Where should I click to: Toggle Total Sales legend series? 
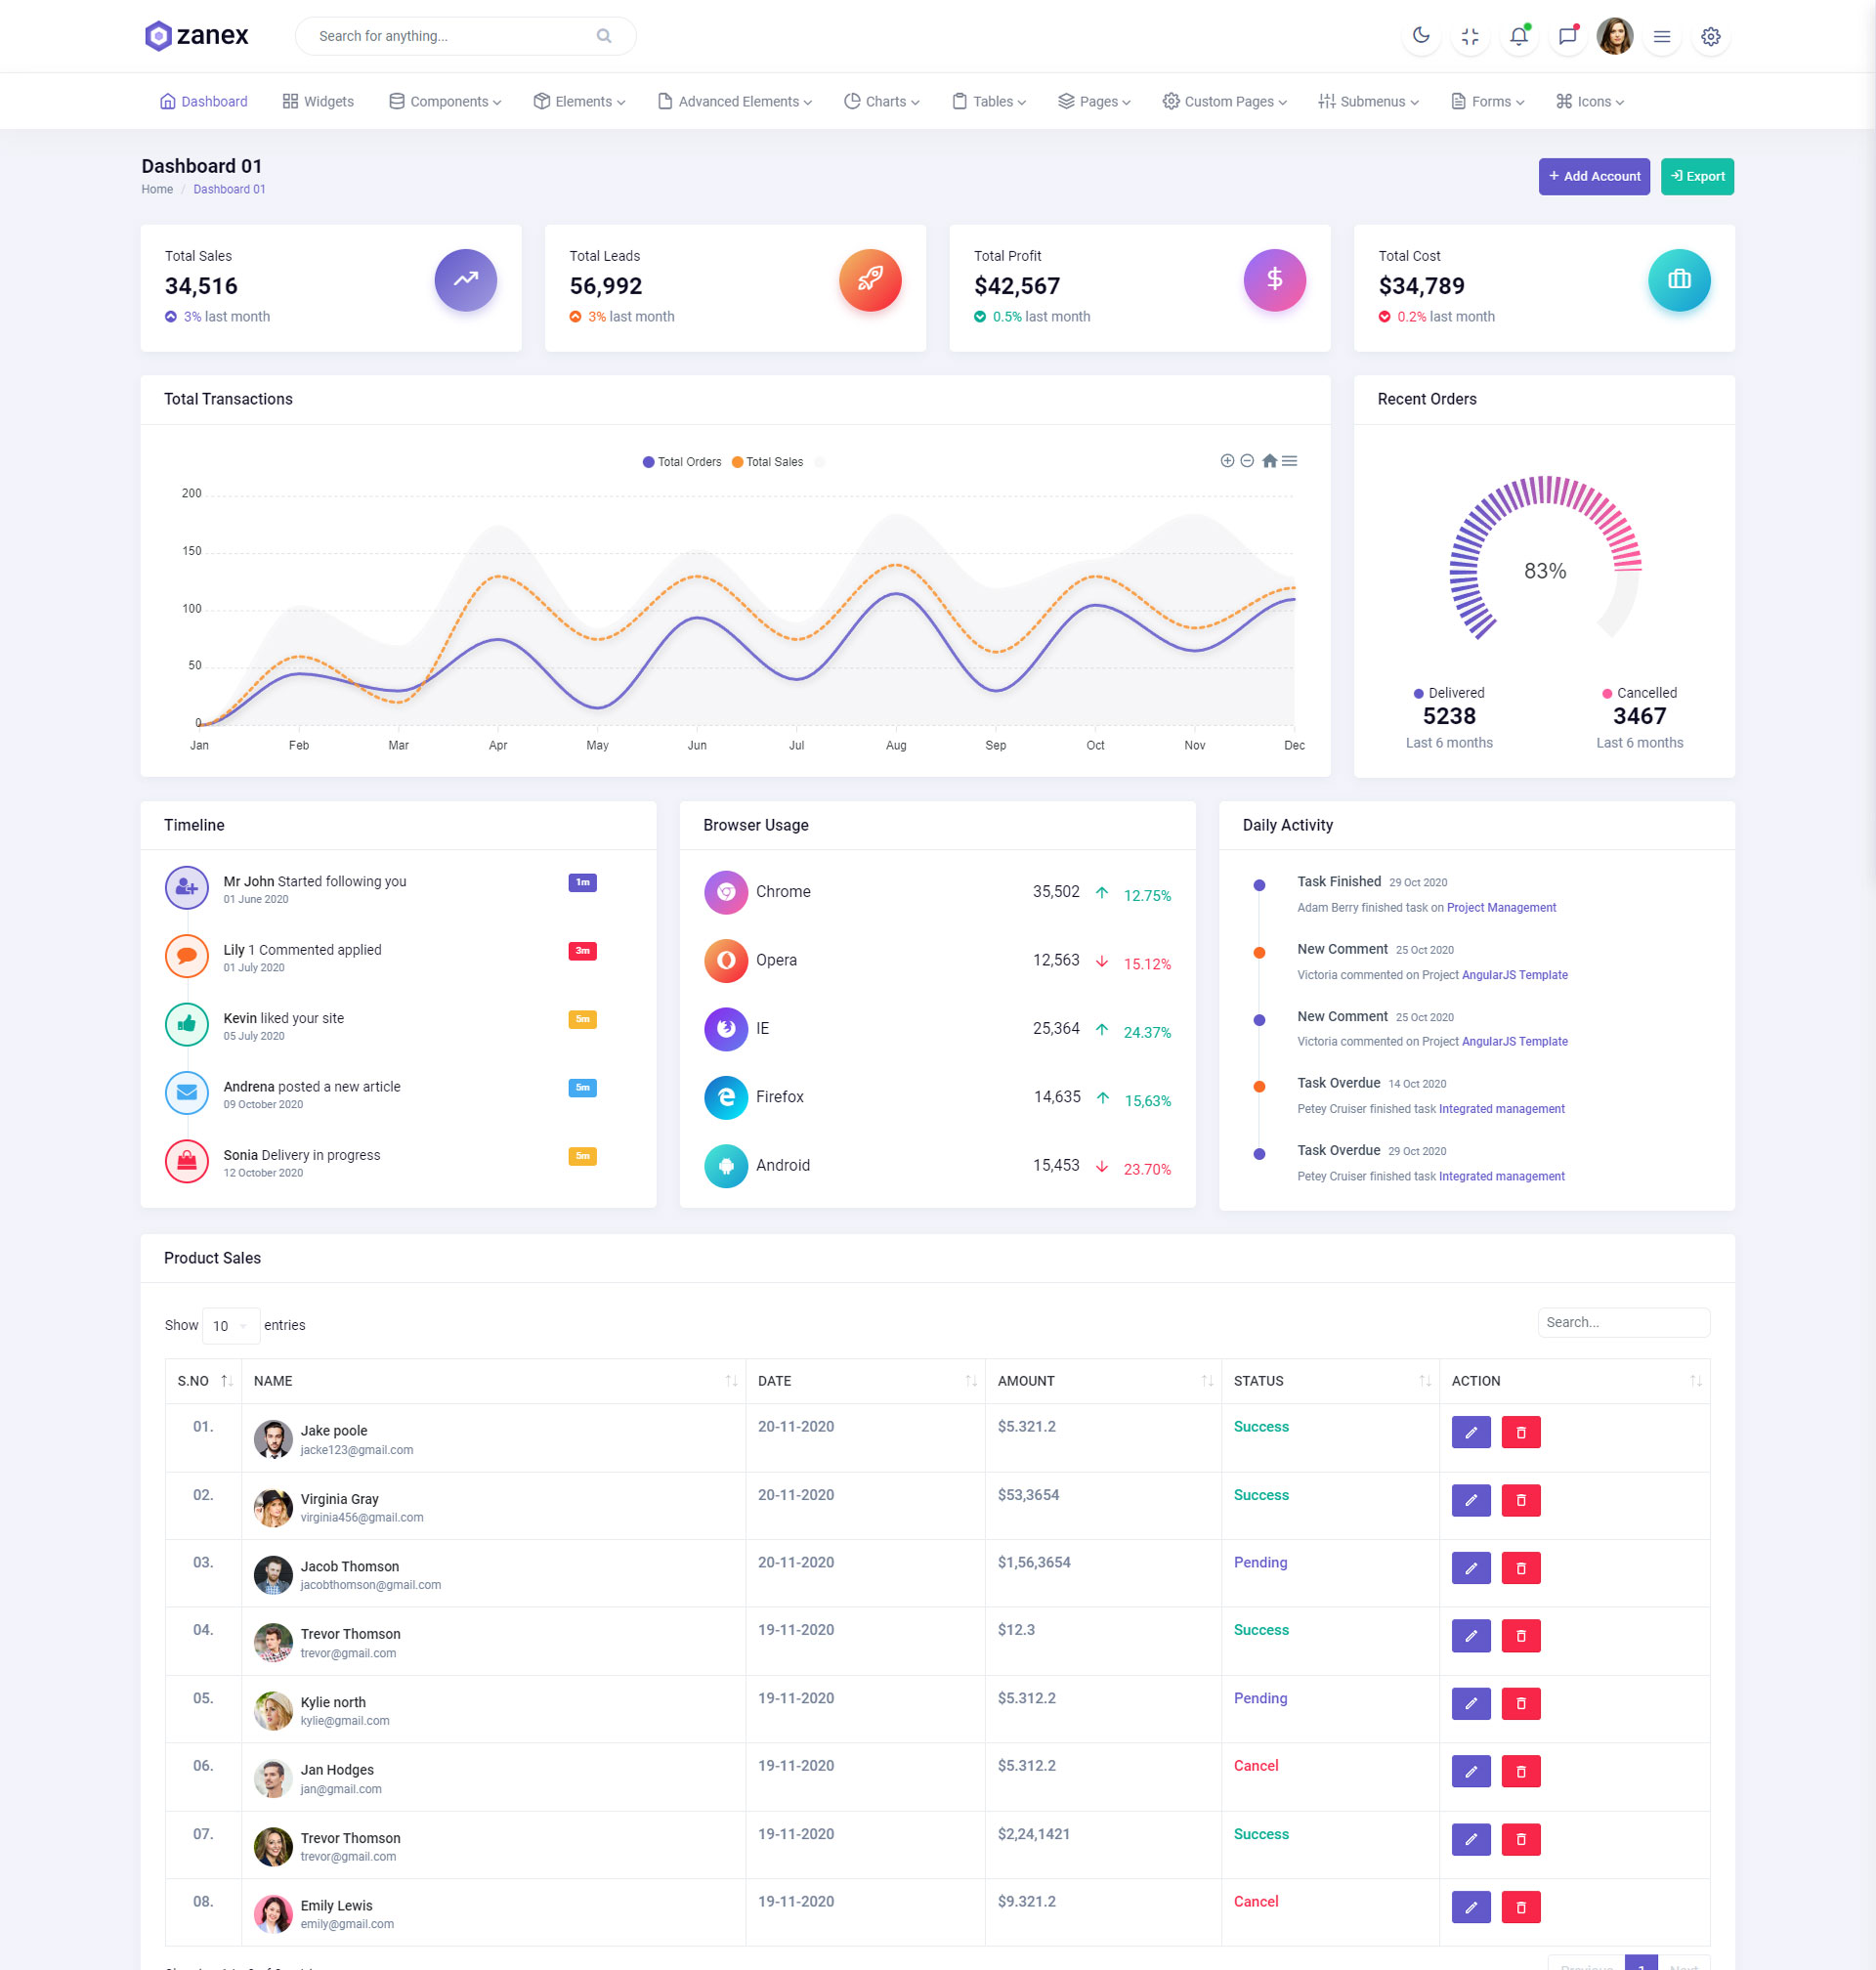(768, 462)
